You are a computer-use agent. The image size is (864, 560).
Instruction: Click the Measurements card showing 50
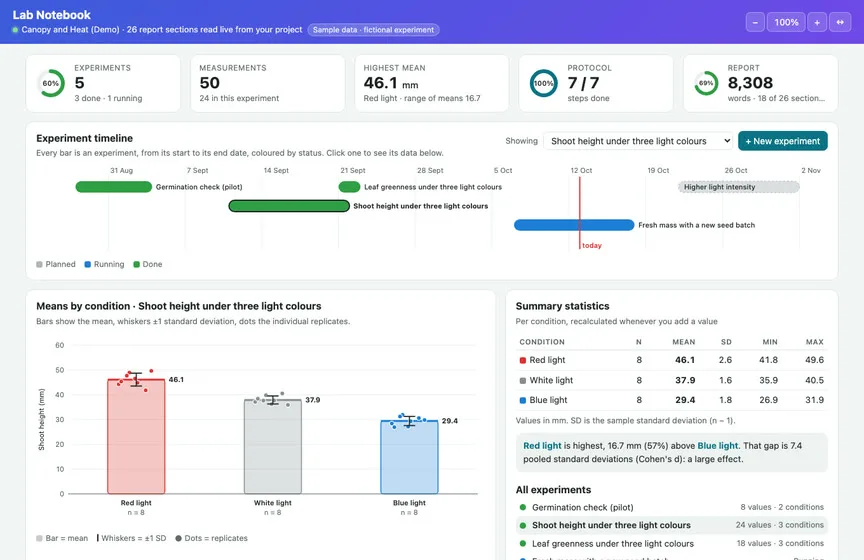point(268,83)
